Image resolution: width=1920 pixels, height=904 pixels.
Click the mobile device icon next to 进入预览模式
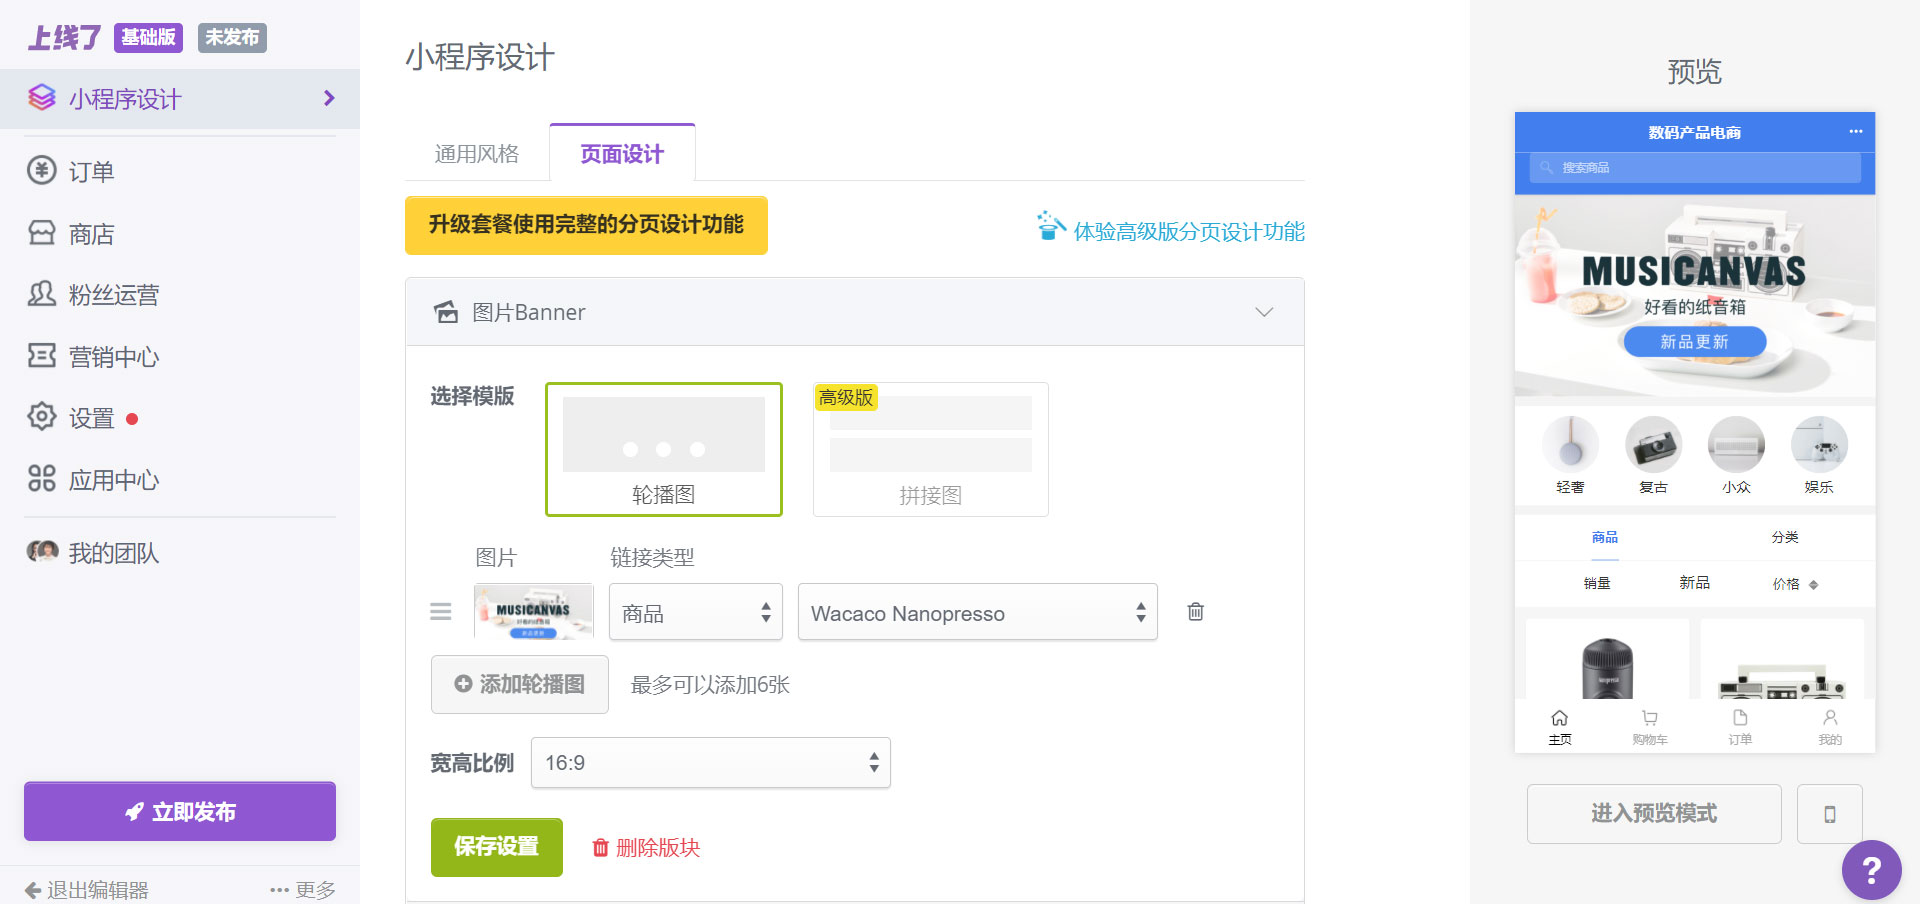click(1830, 813)
